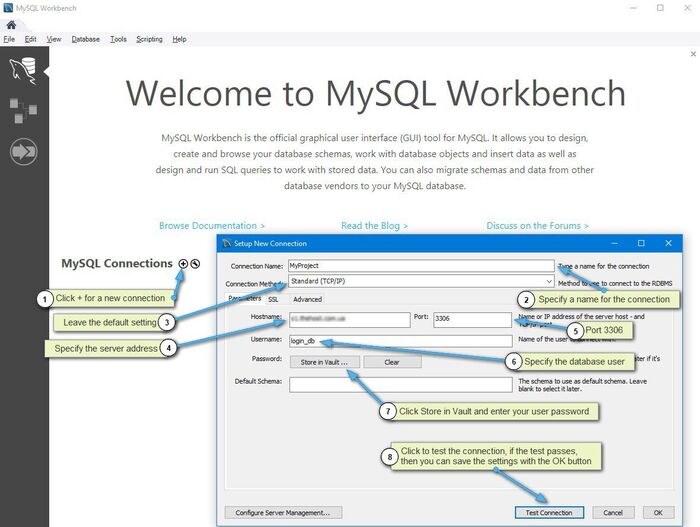
Task: Open the Scripting menu
Action: tap(149, 39)
